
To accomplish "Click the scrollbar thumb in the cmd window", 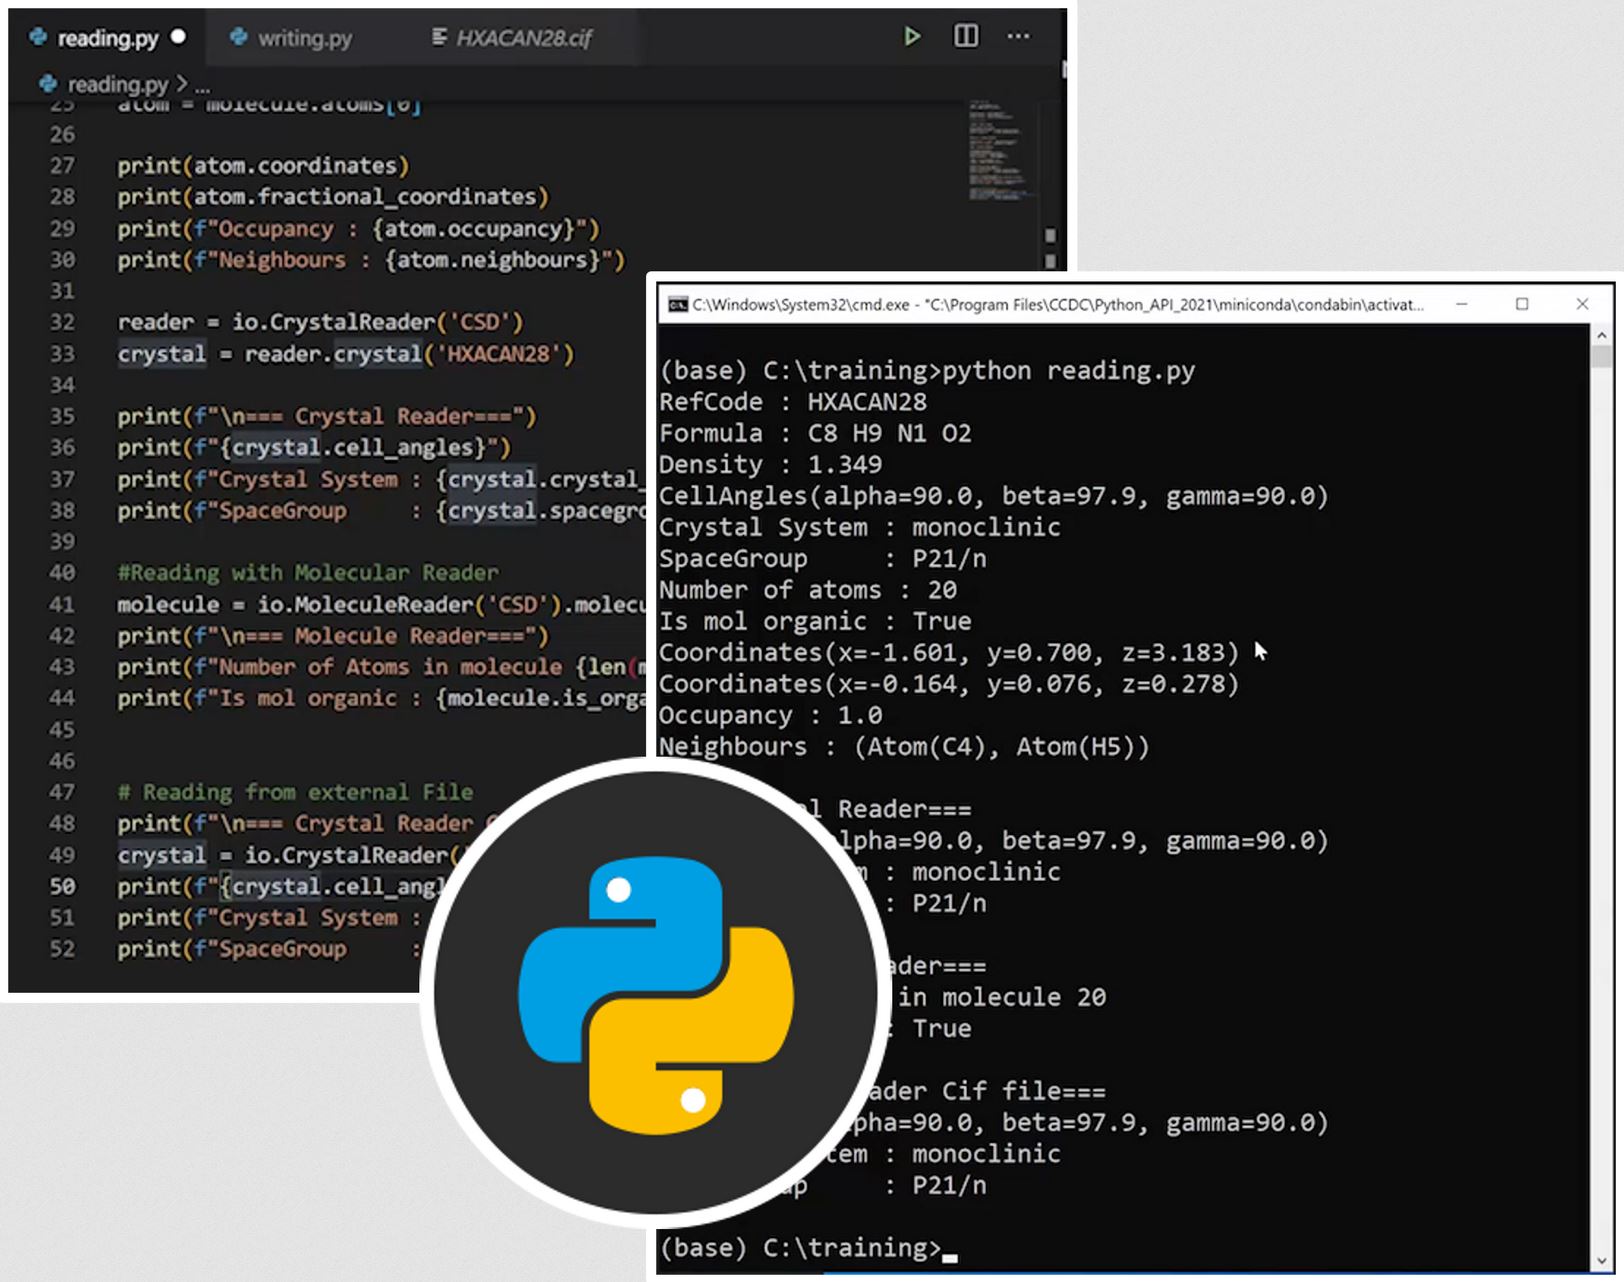I will [1601, 356].
